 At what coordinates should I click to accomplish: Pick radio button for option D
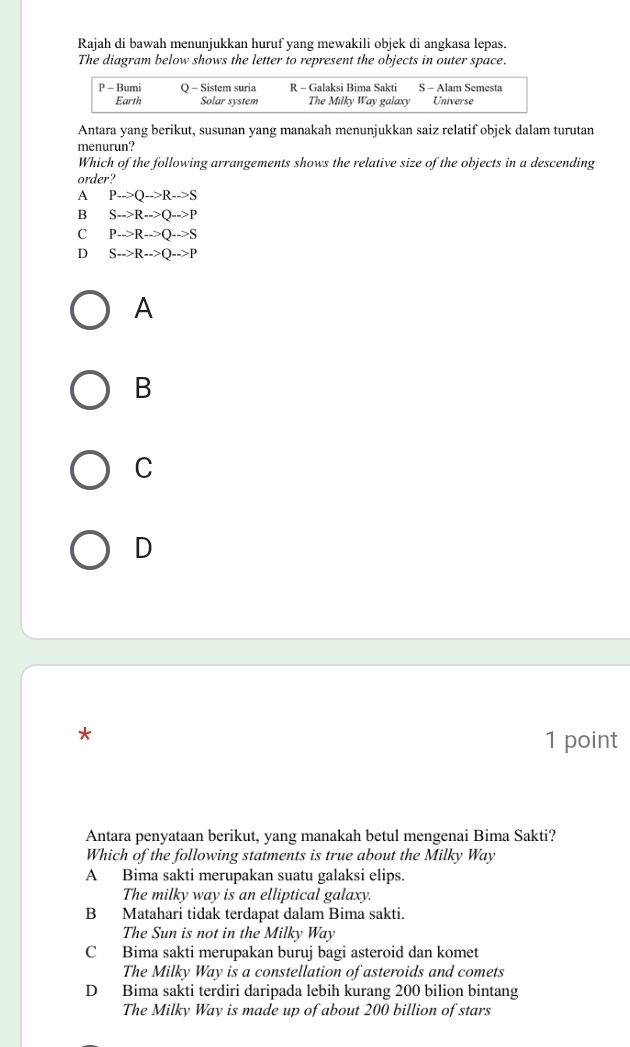tap(91, 547)
